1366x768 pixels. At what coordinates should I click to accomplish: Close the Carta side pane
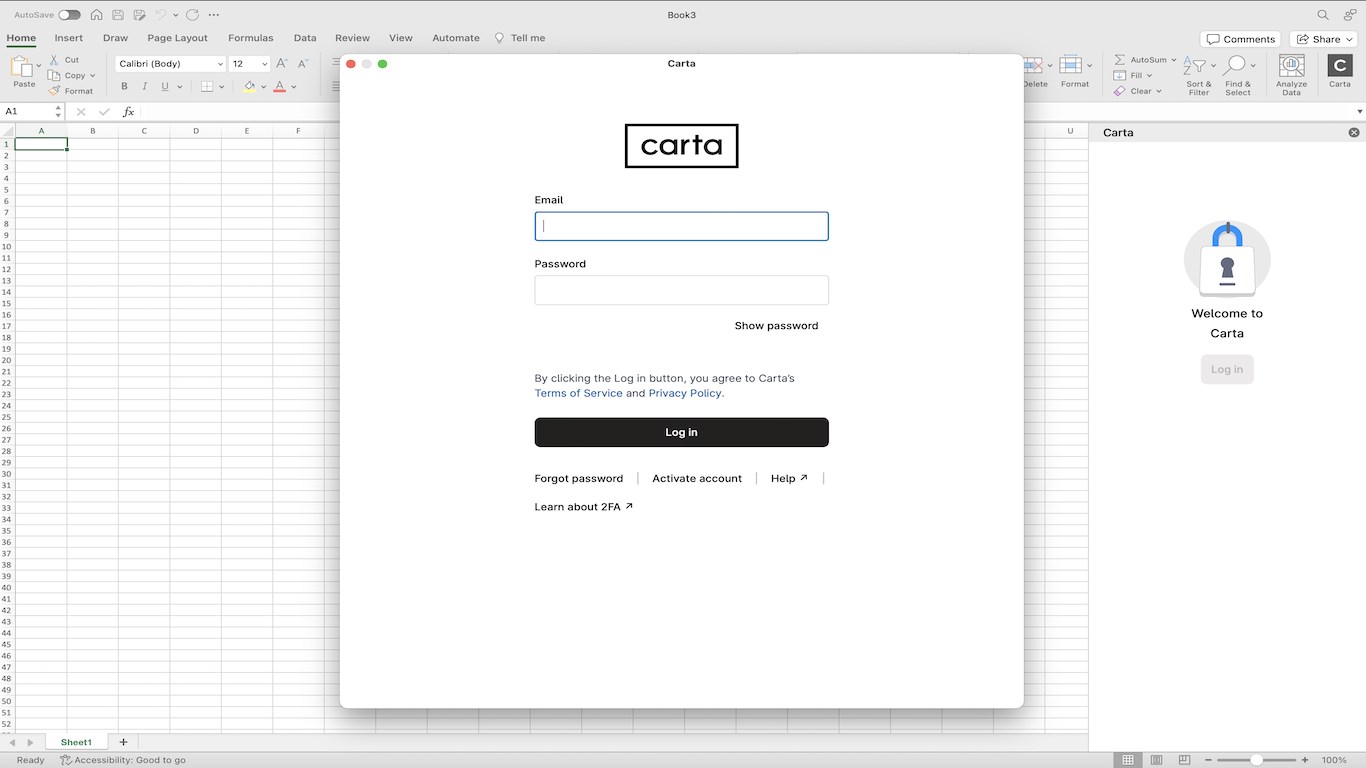tap(1354, 132)
